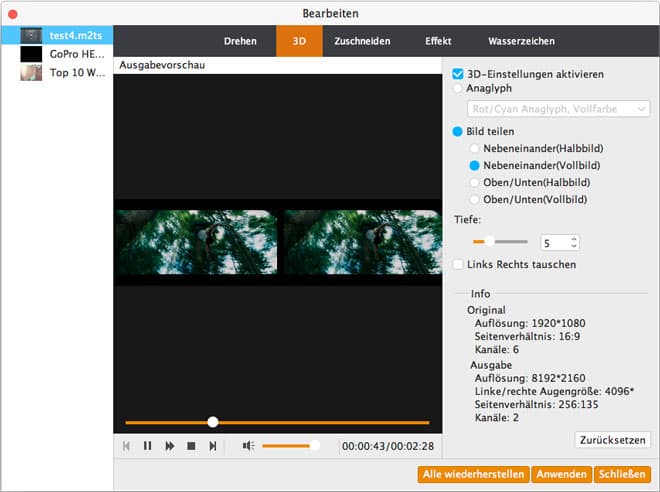Mute audio with the speaker icon
This screenshot has height=492, width=660.
[x=248, y=446]
